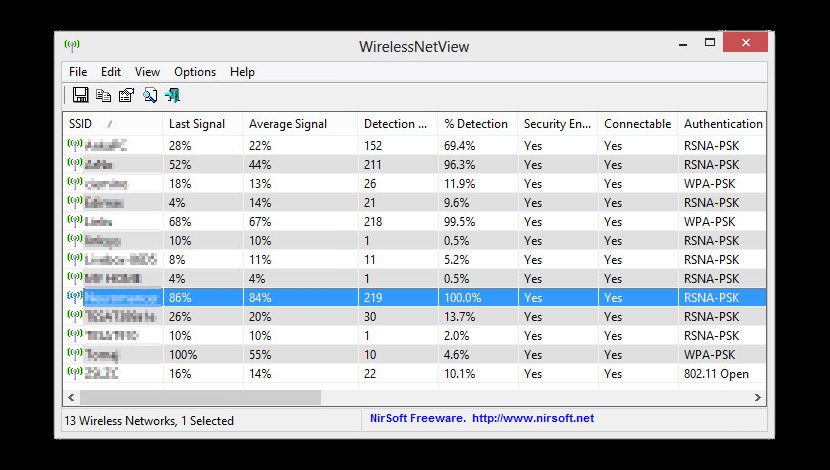Viewport: 830px width, 470px height.
Task: Select the network row with 99.5% detection
Action: point(400,221)
